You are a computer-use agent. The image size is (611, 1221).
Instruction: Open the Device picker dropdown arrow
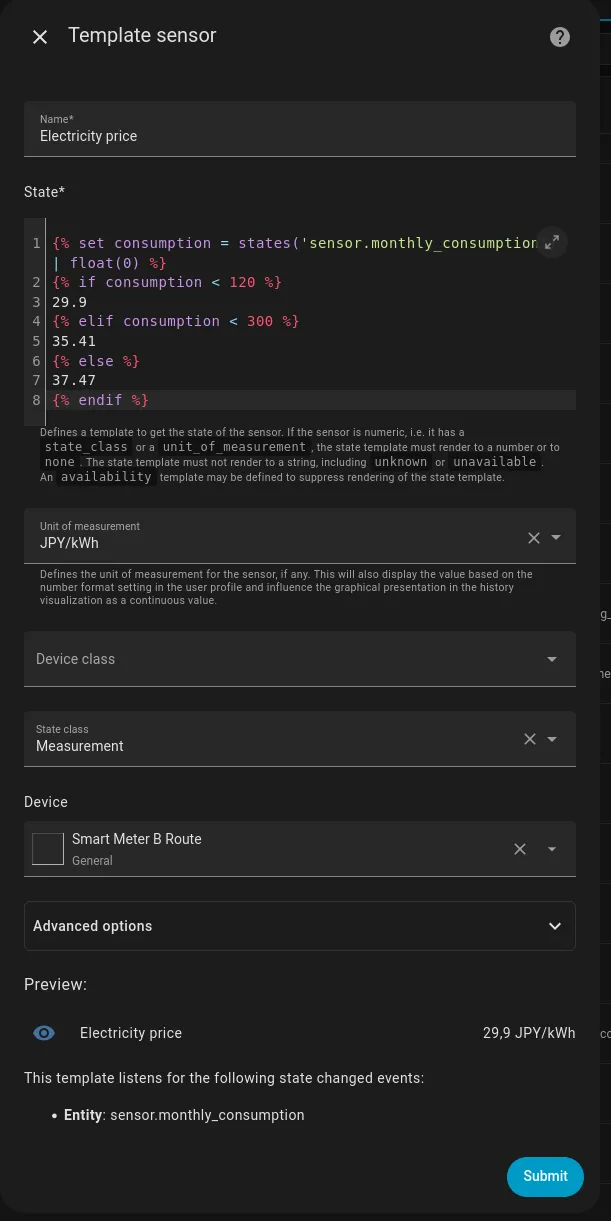click(552, 849)
